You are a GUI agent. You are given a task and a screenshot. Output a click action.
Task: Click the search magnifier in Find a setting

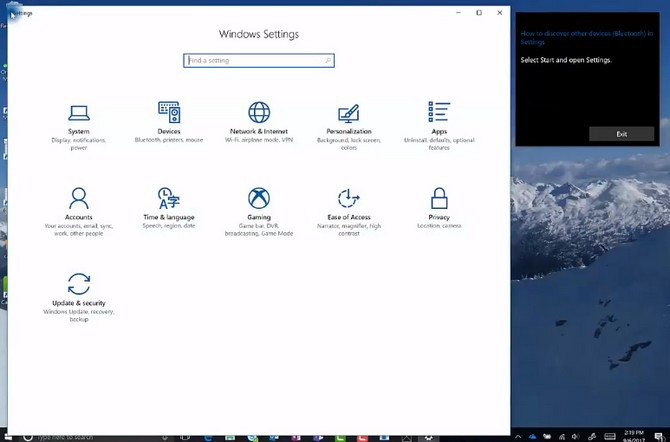tap(327, 61)
